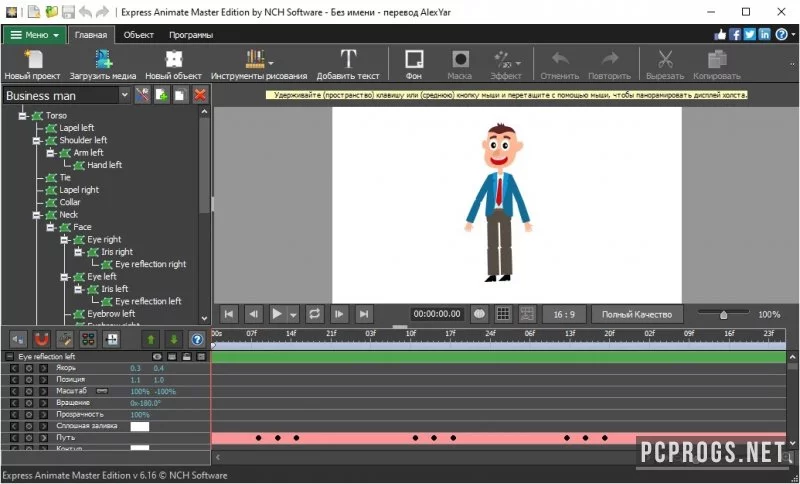Screen dimensions: 800x484
Task: Click Загрузить медиа to import media
Action: click(x=103, y=59)
